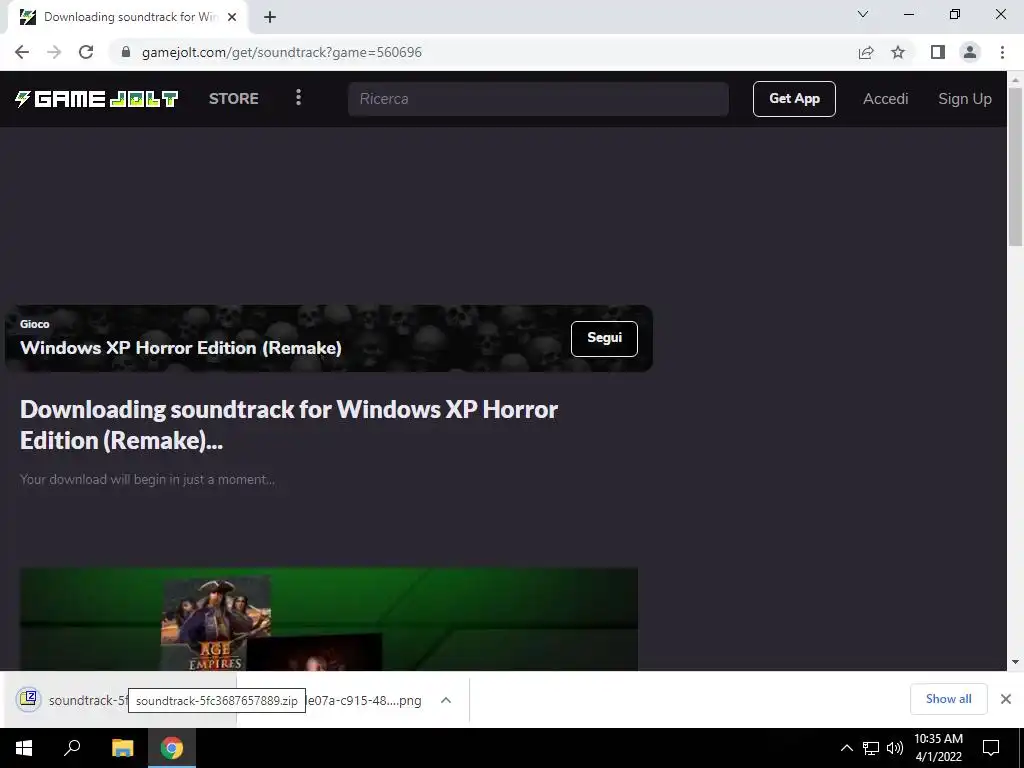Image resolution: width=1024 pixels, height=768 pixels.
Task: Click Chrome icon in taskbar
Action: [172, 748]
